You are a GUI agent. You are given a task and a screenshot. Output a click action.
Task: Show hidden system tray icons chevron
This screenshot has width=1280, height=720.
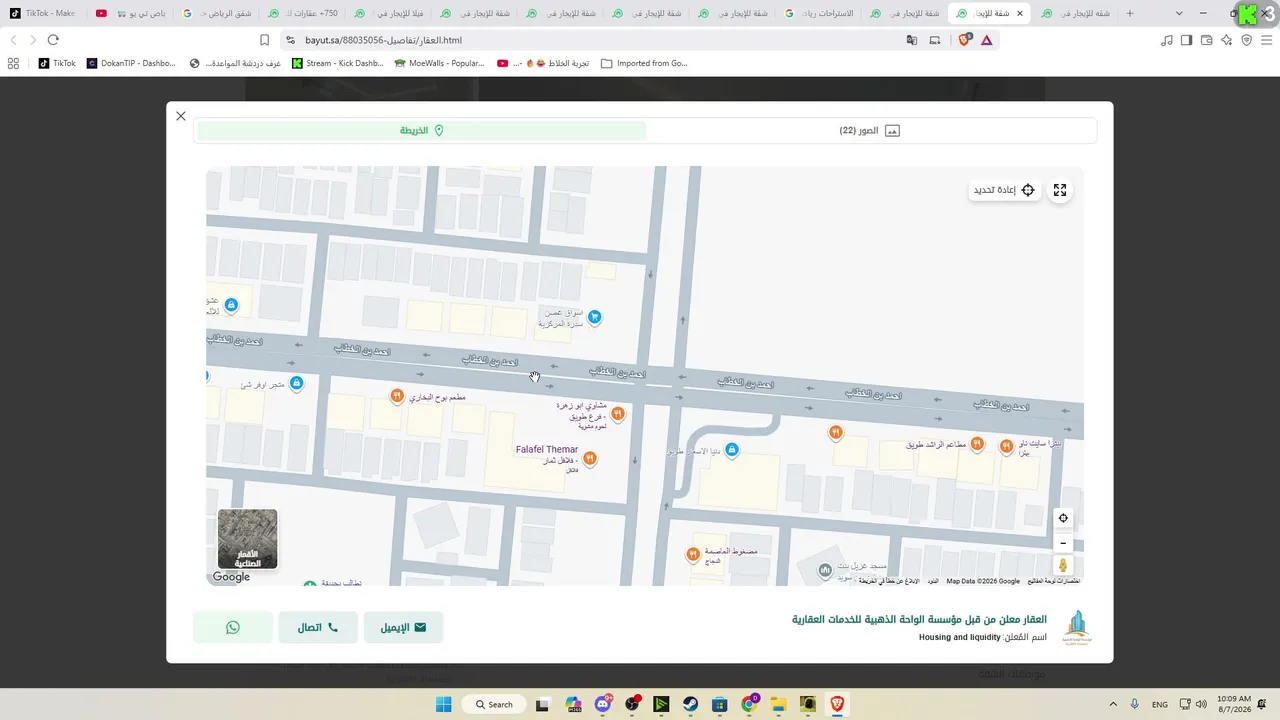click(x=1113, y=704)
